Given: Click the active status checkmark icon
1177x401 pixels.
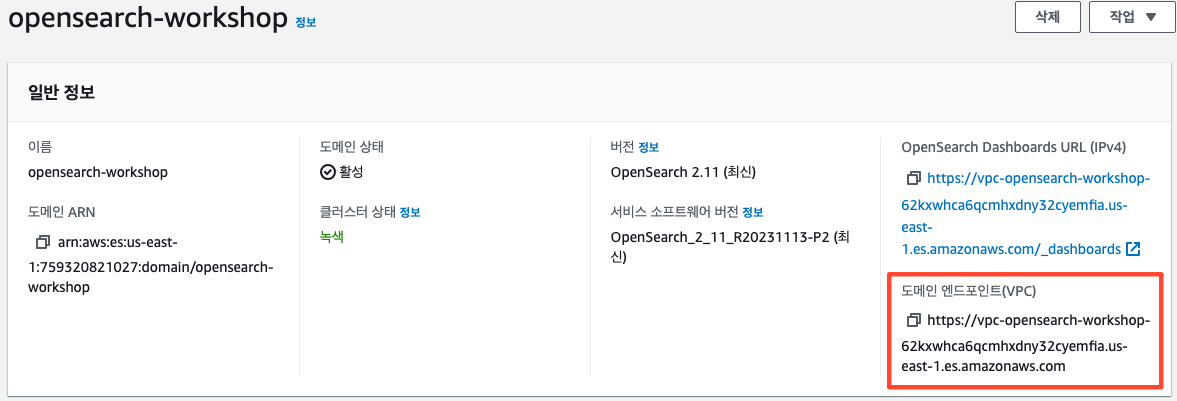Looking at the screenshot, I should click(327, 172).
